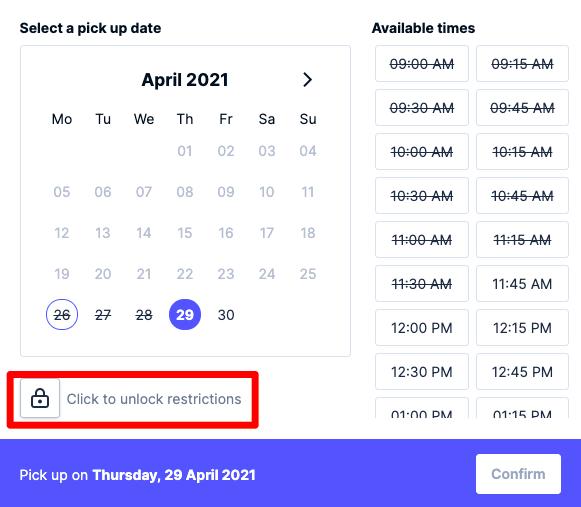Select the highlighted date 29
Viewport: 581px width, 507px height.
(x=185, y=315)
